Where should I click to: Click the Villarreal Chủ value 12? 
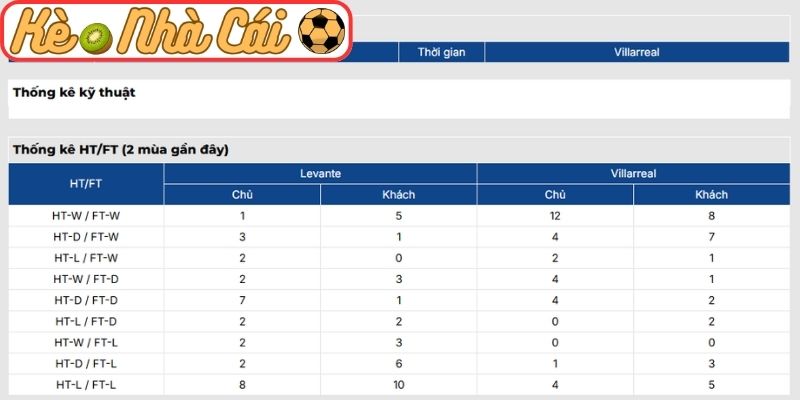point(555,215)
